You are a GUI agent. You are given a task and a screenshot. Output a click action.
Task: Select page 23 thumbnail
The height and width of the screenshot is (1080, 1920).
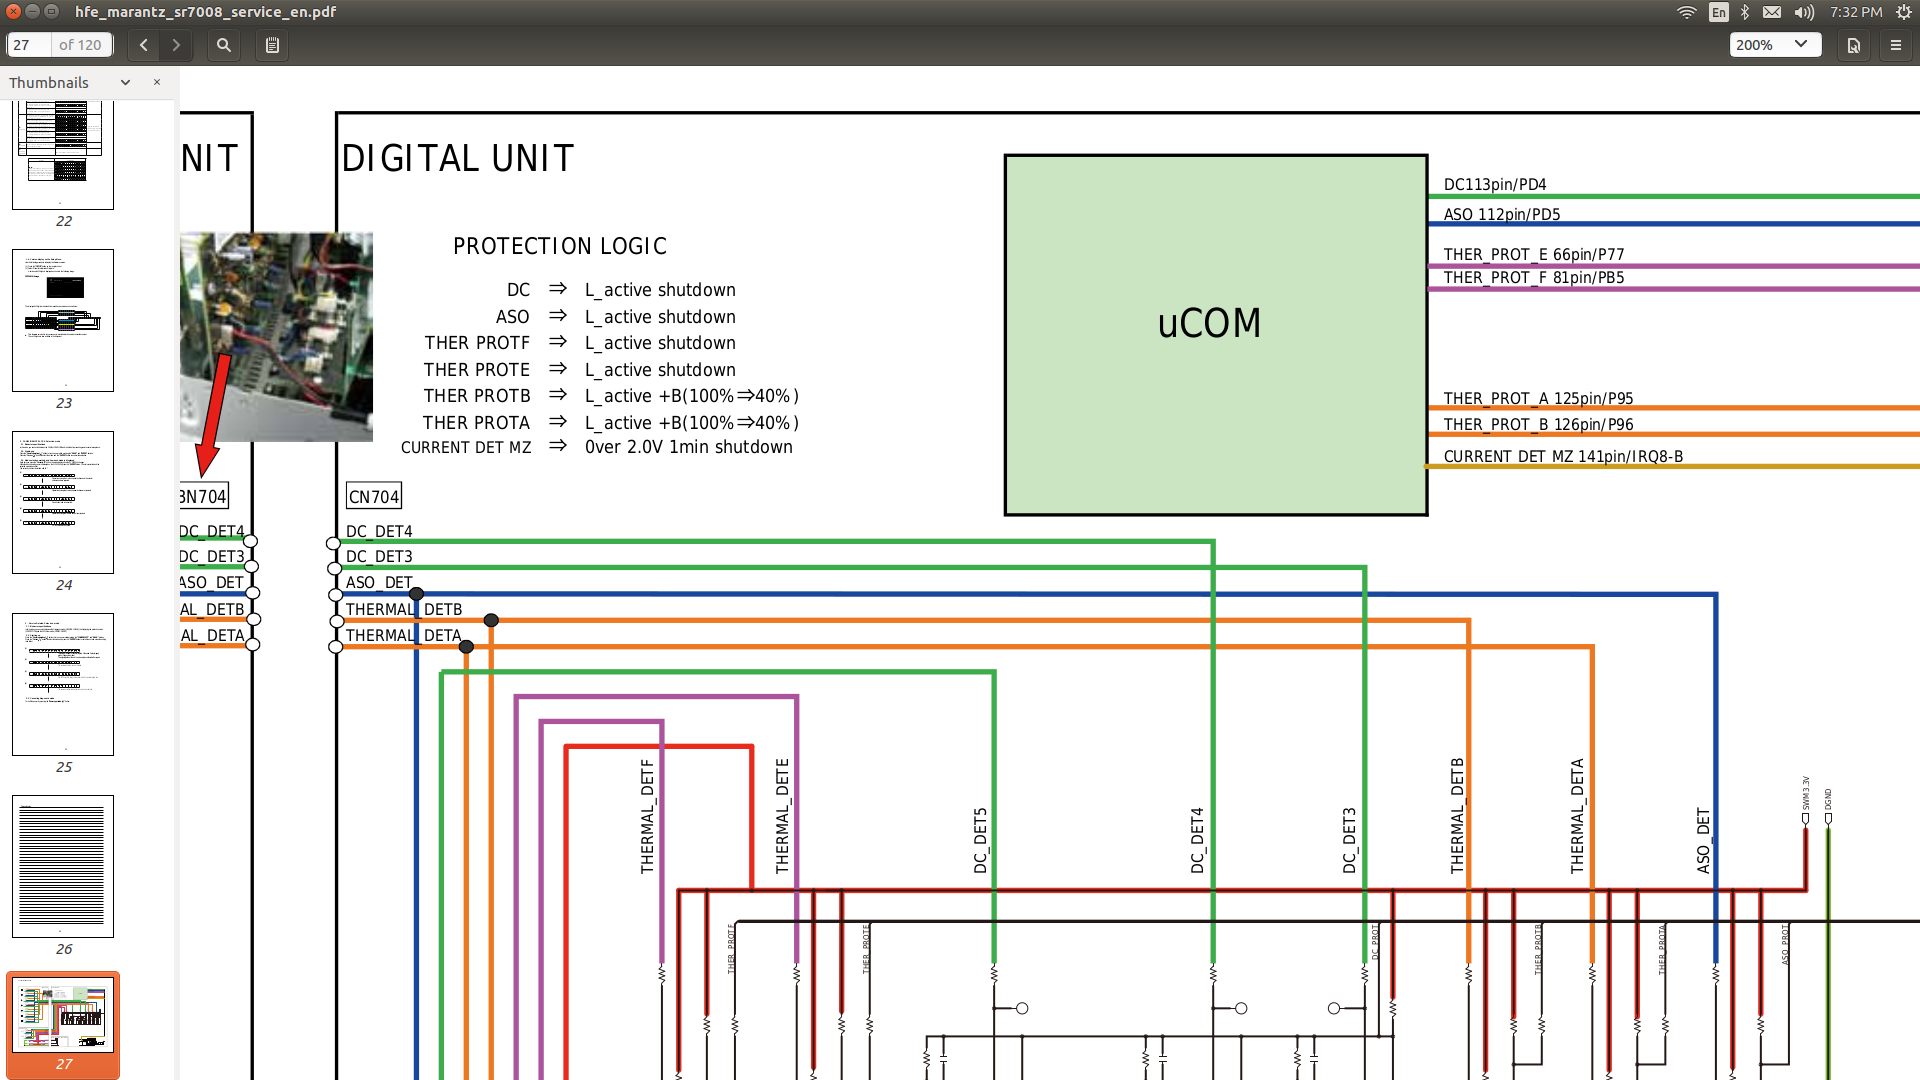tap(63, 320)
